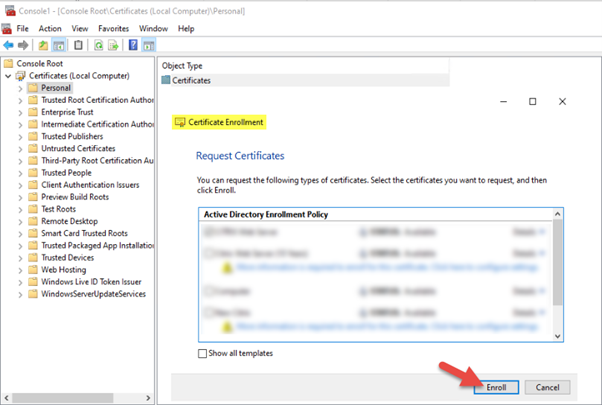Click the clipboard Paste toolbar icon
602x405 pixels.
pyautogui.click(x=78, y=45)
